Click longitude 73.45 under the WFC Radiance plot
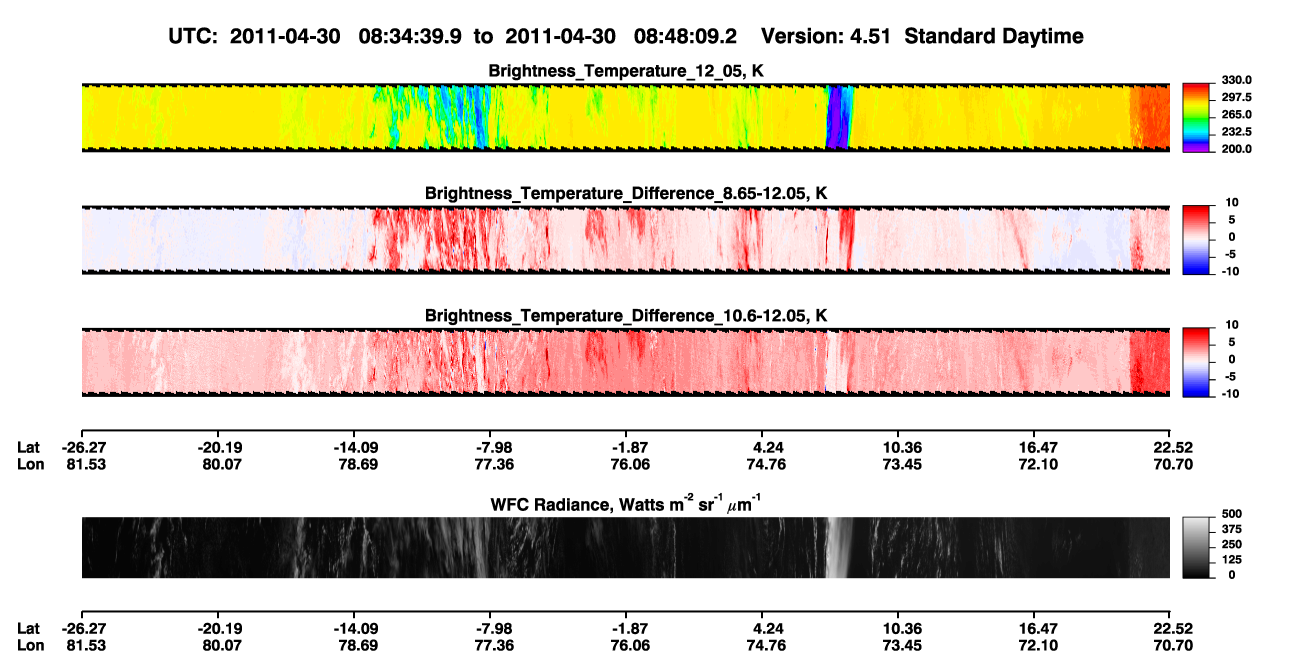Viewport: 1300px width, 667px height. [901, 646]
